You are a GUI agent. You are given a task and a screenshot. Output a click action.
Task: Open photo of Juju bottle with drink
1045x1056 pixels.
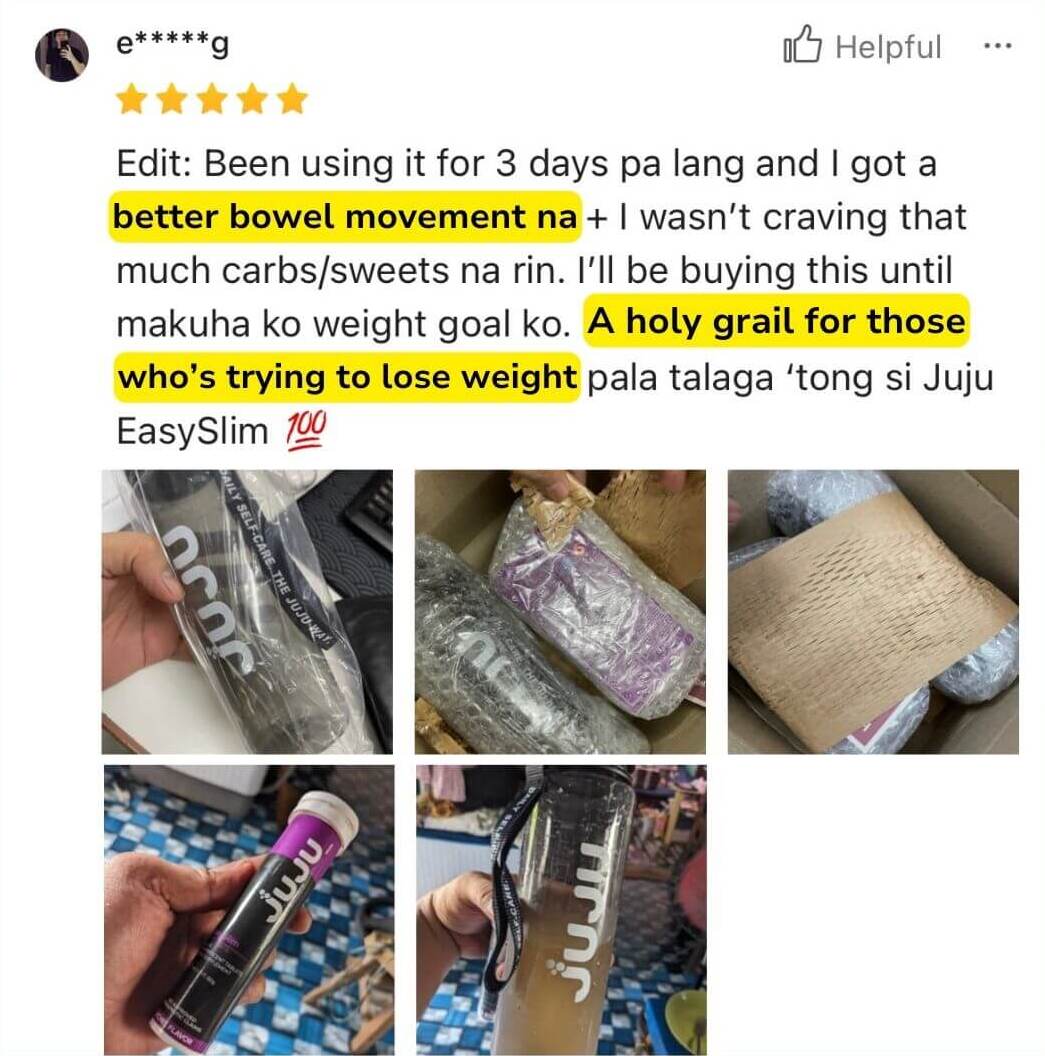pos(562,910)
